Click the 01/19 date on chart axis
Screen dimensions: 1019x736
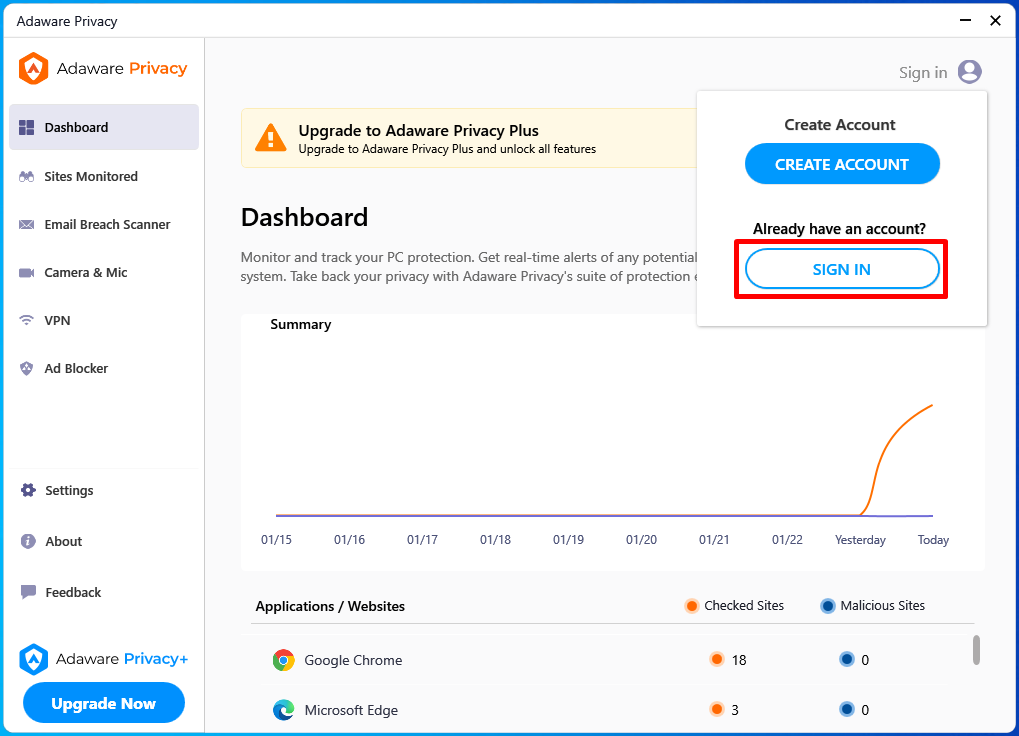568,540
